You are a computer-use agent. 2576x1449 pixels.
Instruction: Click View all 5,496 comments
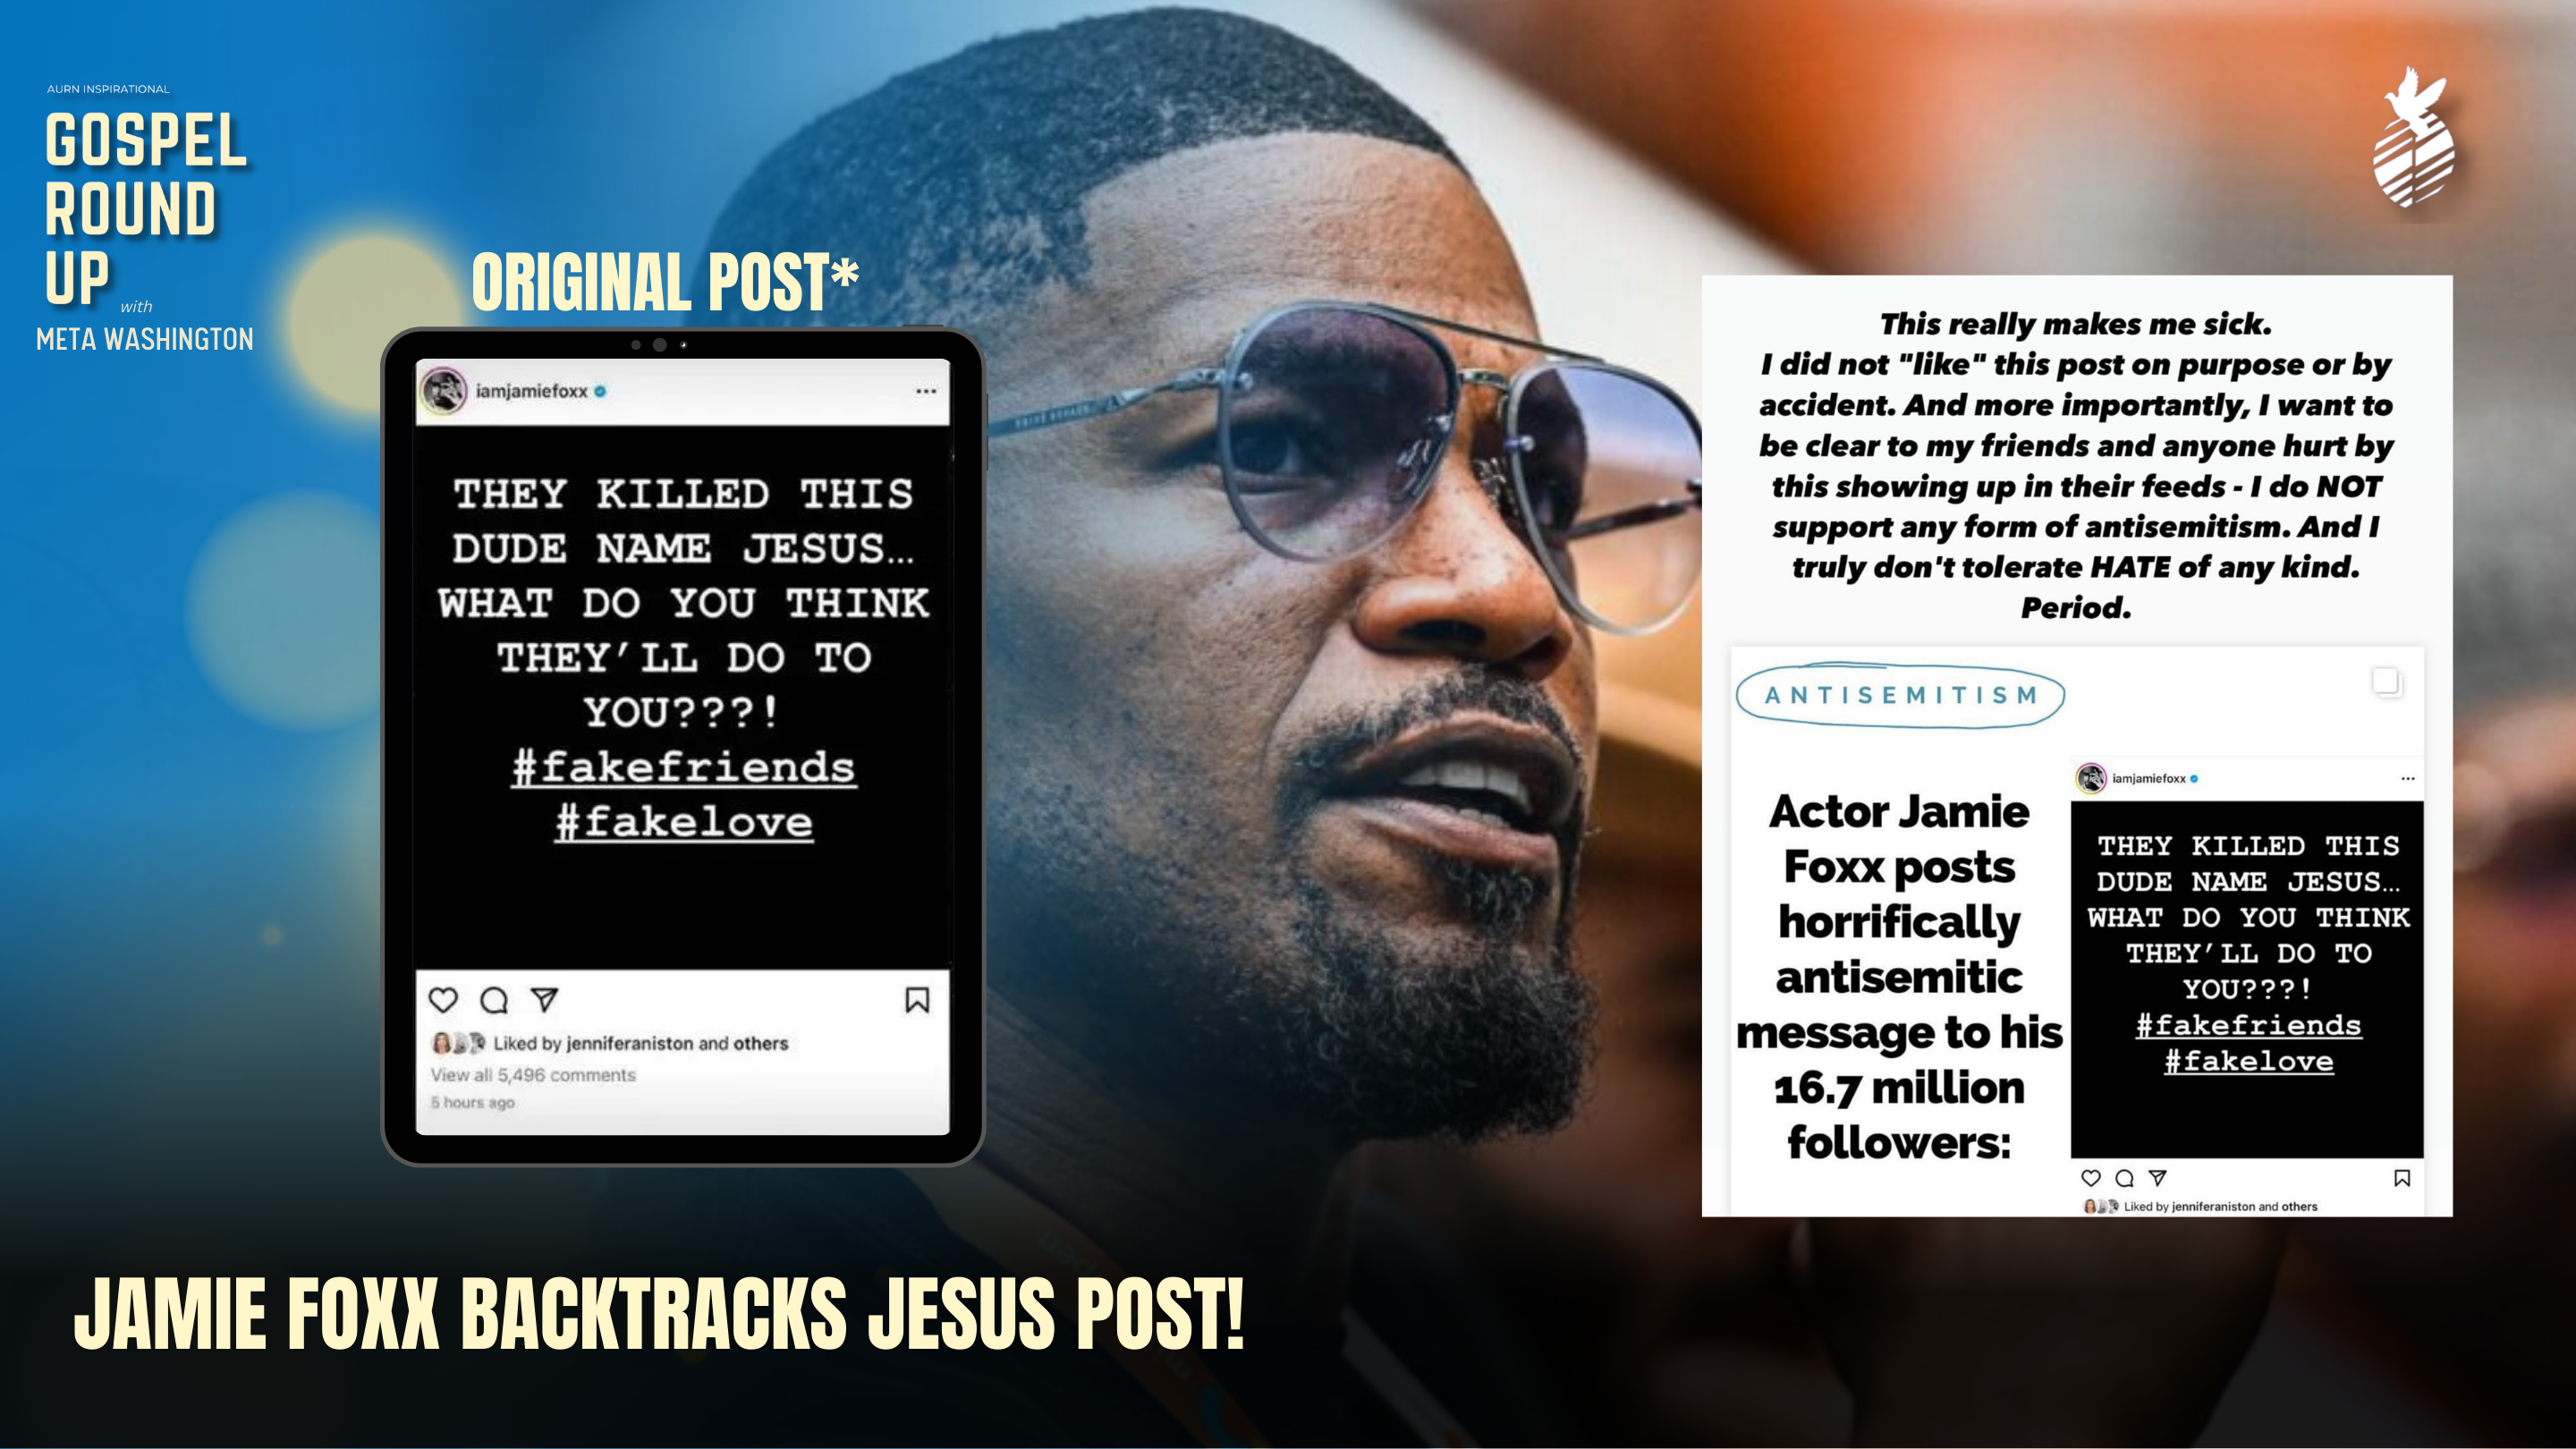pyautogui.click(x=533, y=1075)
